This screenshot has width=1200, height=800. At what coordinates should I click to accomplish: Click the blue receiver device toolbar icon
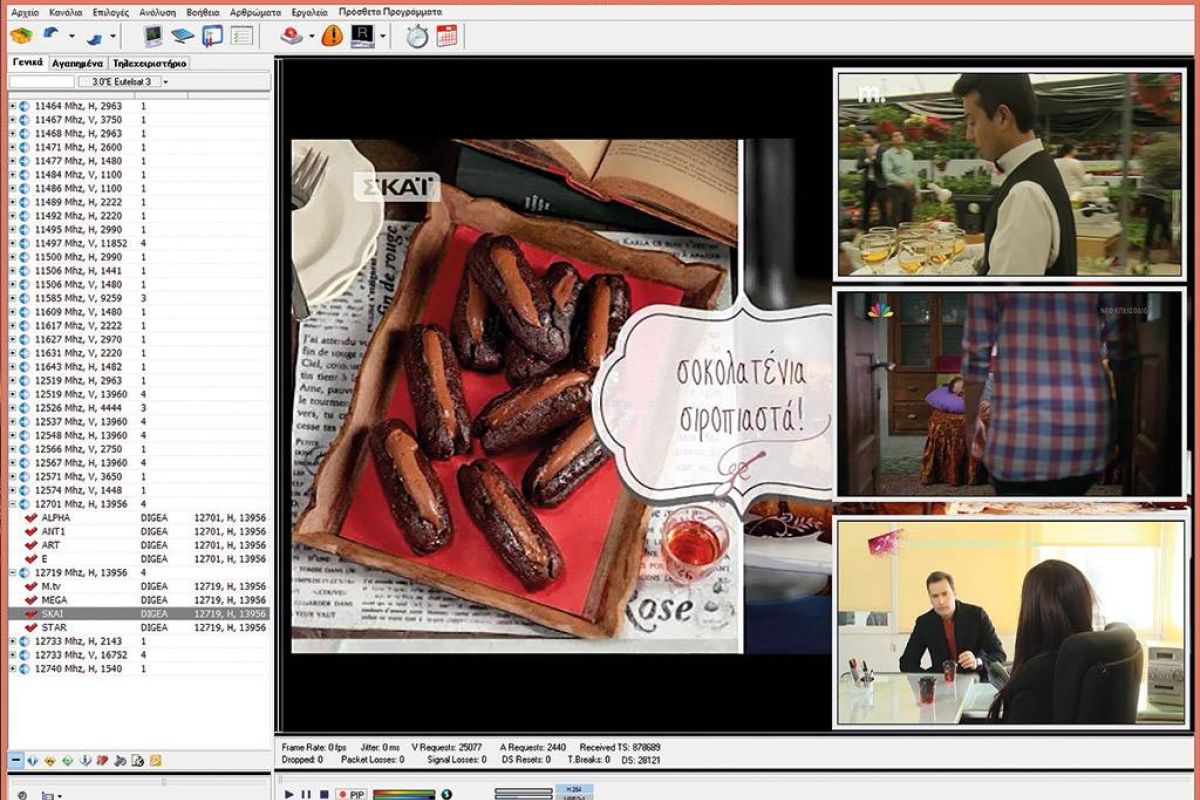click(182, 36)
